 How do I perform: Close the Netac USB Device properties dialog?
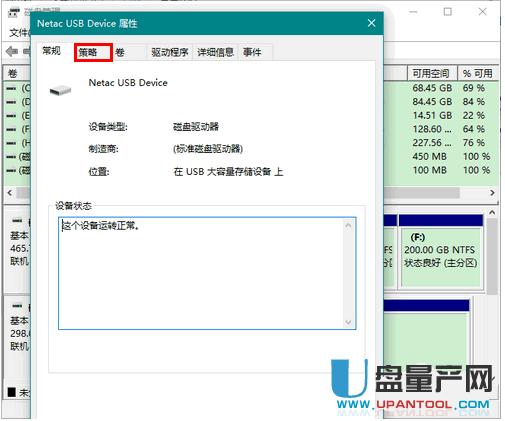(x=371, y=23)
